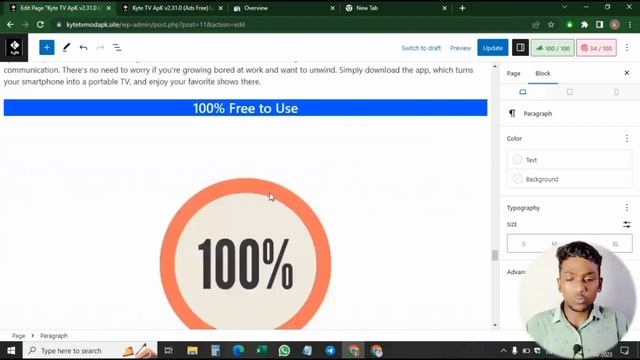Open a new browser tab
This screenshot has height=360, width=640.
tap(462, 8)
